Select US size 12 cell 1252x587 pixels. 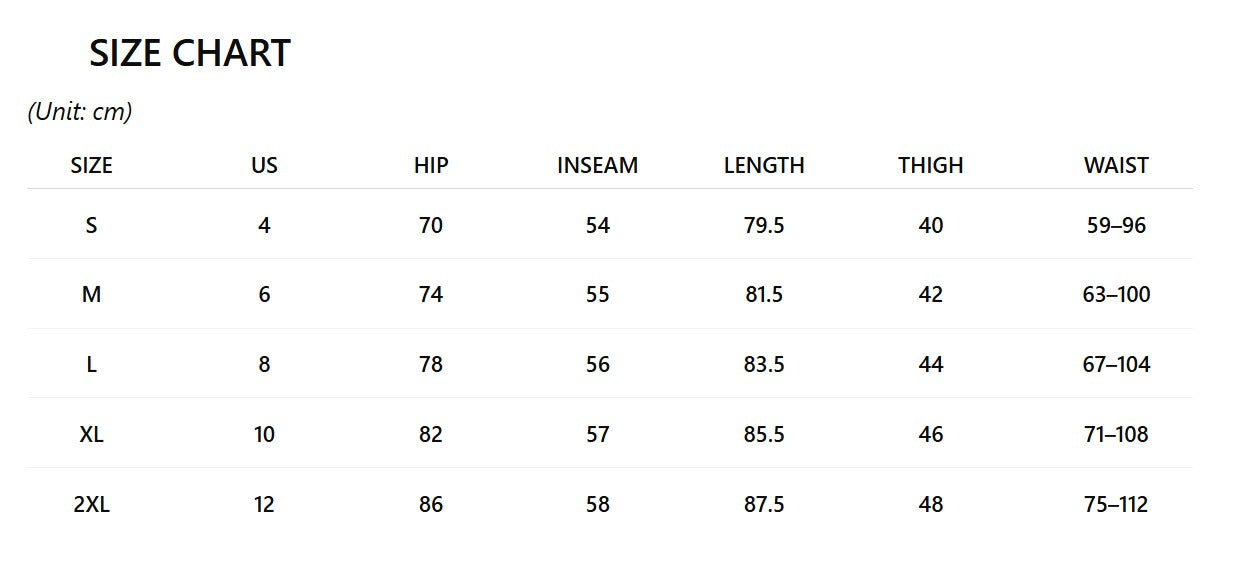click(x=264, y=505)
